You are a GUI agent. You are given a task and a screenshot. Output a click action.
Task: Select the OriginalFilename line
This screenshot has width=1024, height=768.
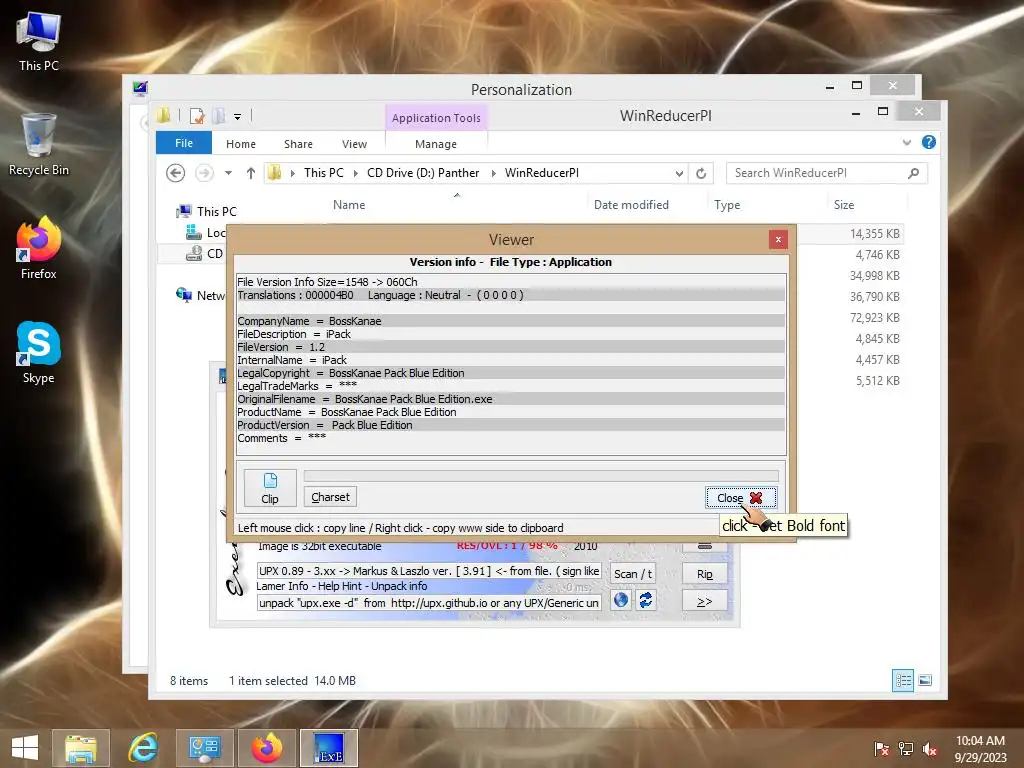(511, 399)
